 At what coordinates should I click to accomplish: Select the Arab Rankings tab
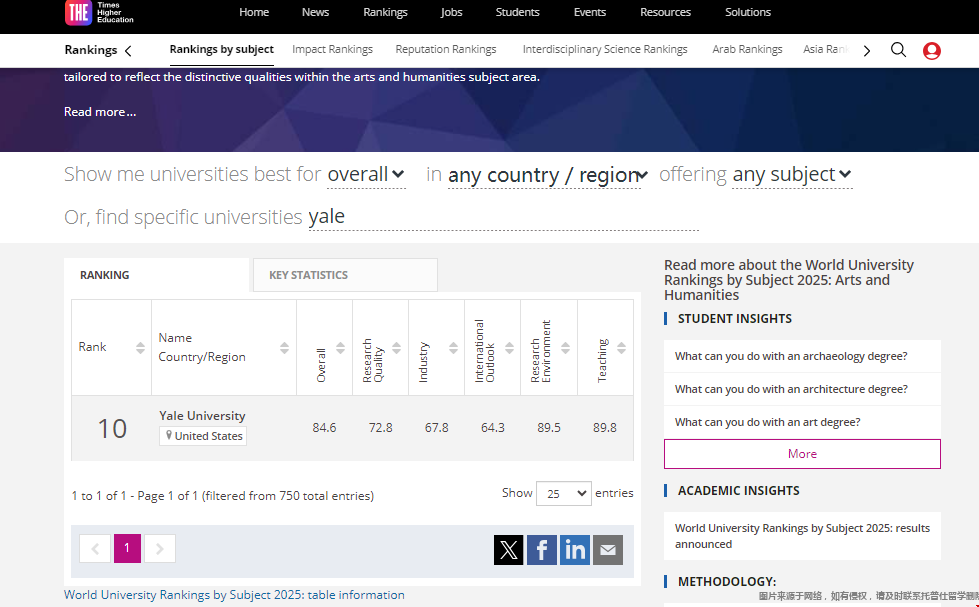click(747, 49)
